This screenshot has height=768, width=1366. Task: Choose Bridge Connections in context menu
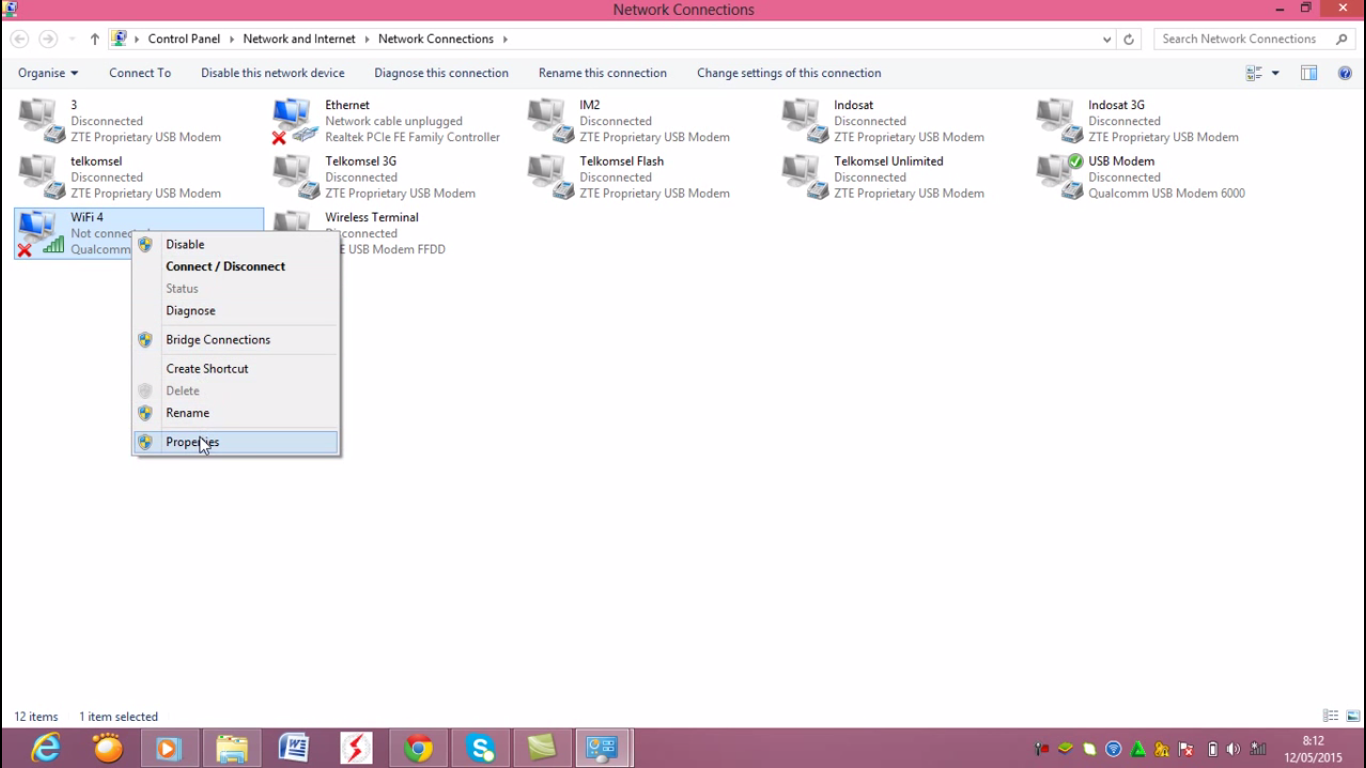coord(236,339)
